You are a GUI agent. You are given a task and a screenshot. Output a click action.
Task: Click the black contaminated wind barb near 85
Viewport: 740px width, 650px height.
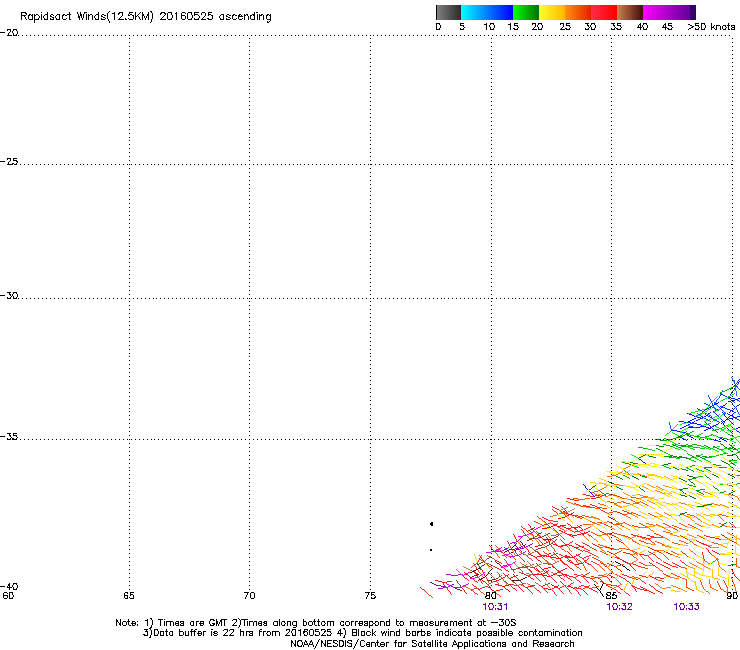tap(601, 589)
